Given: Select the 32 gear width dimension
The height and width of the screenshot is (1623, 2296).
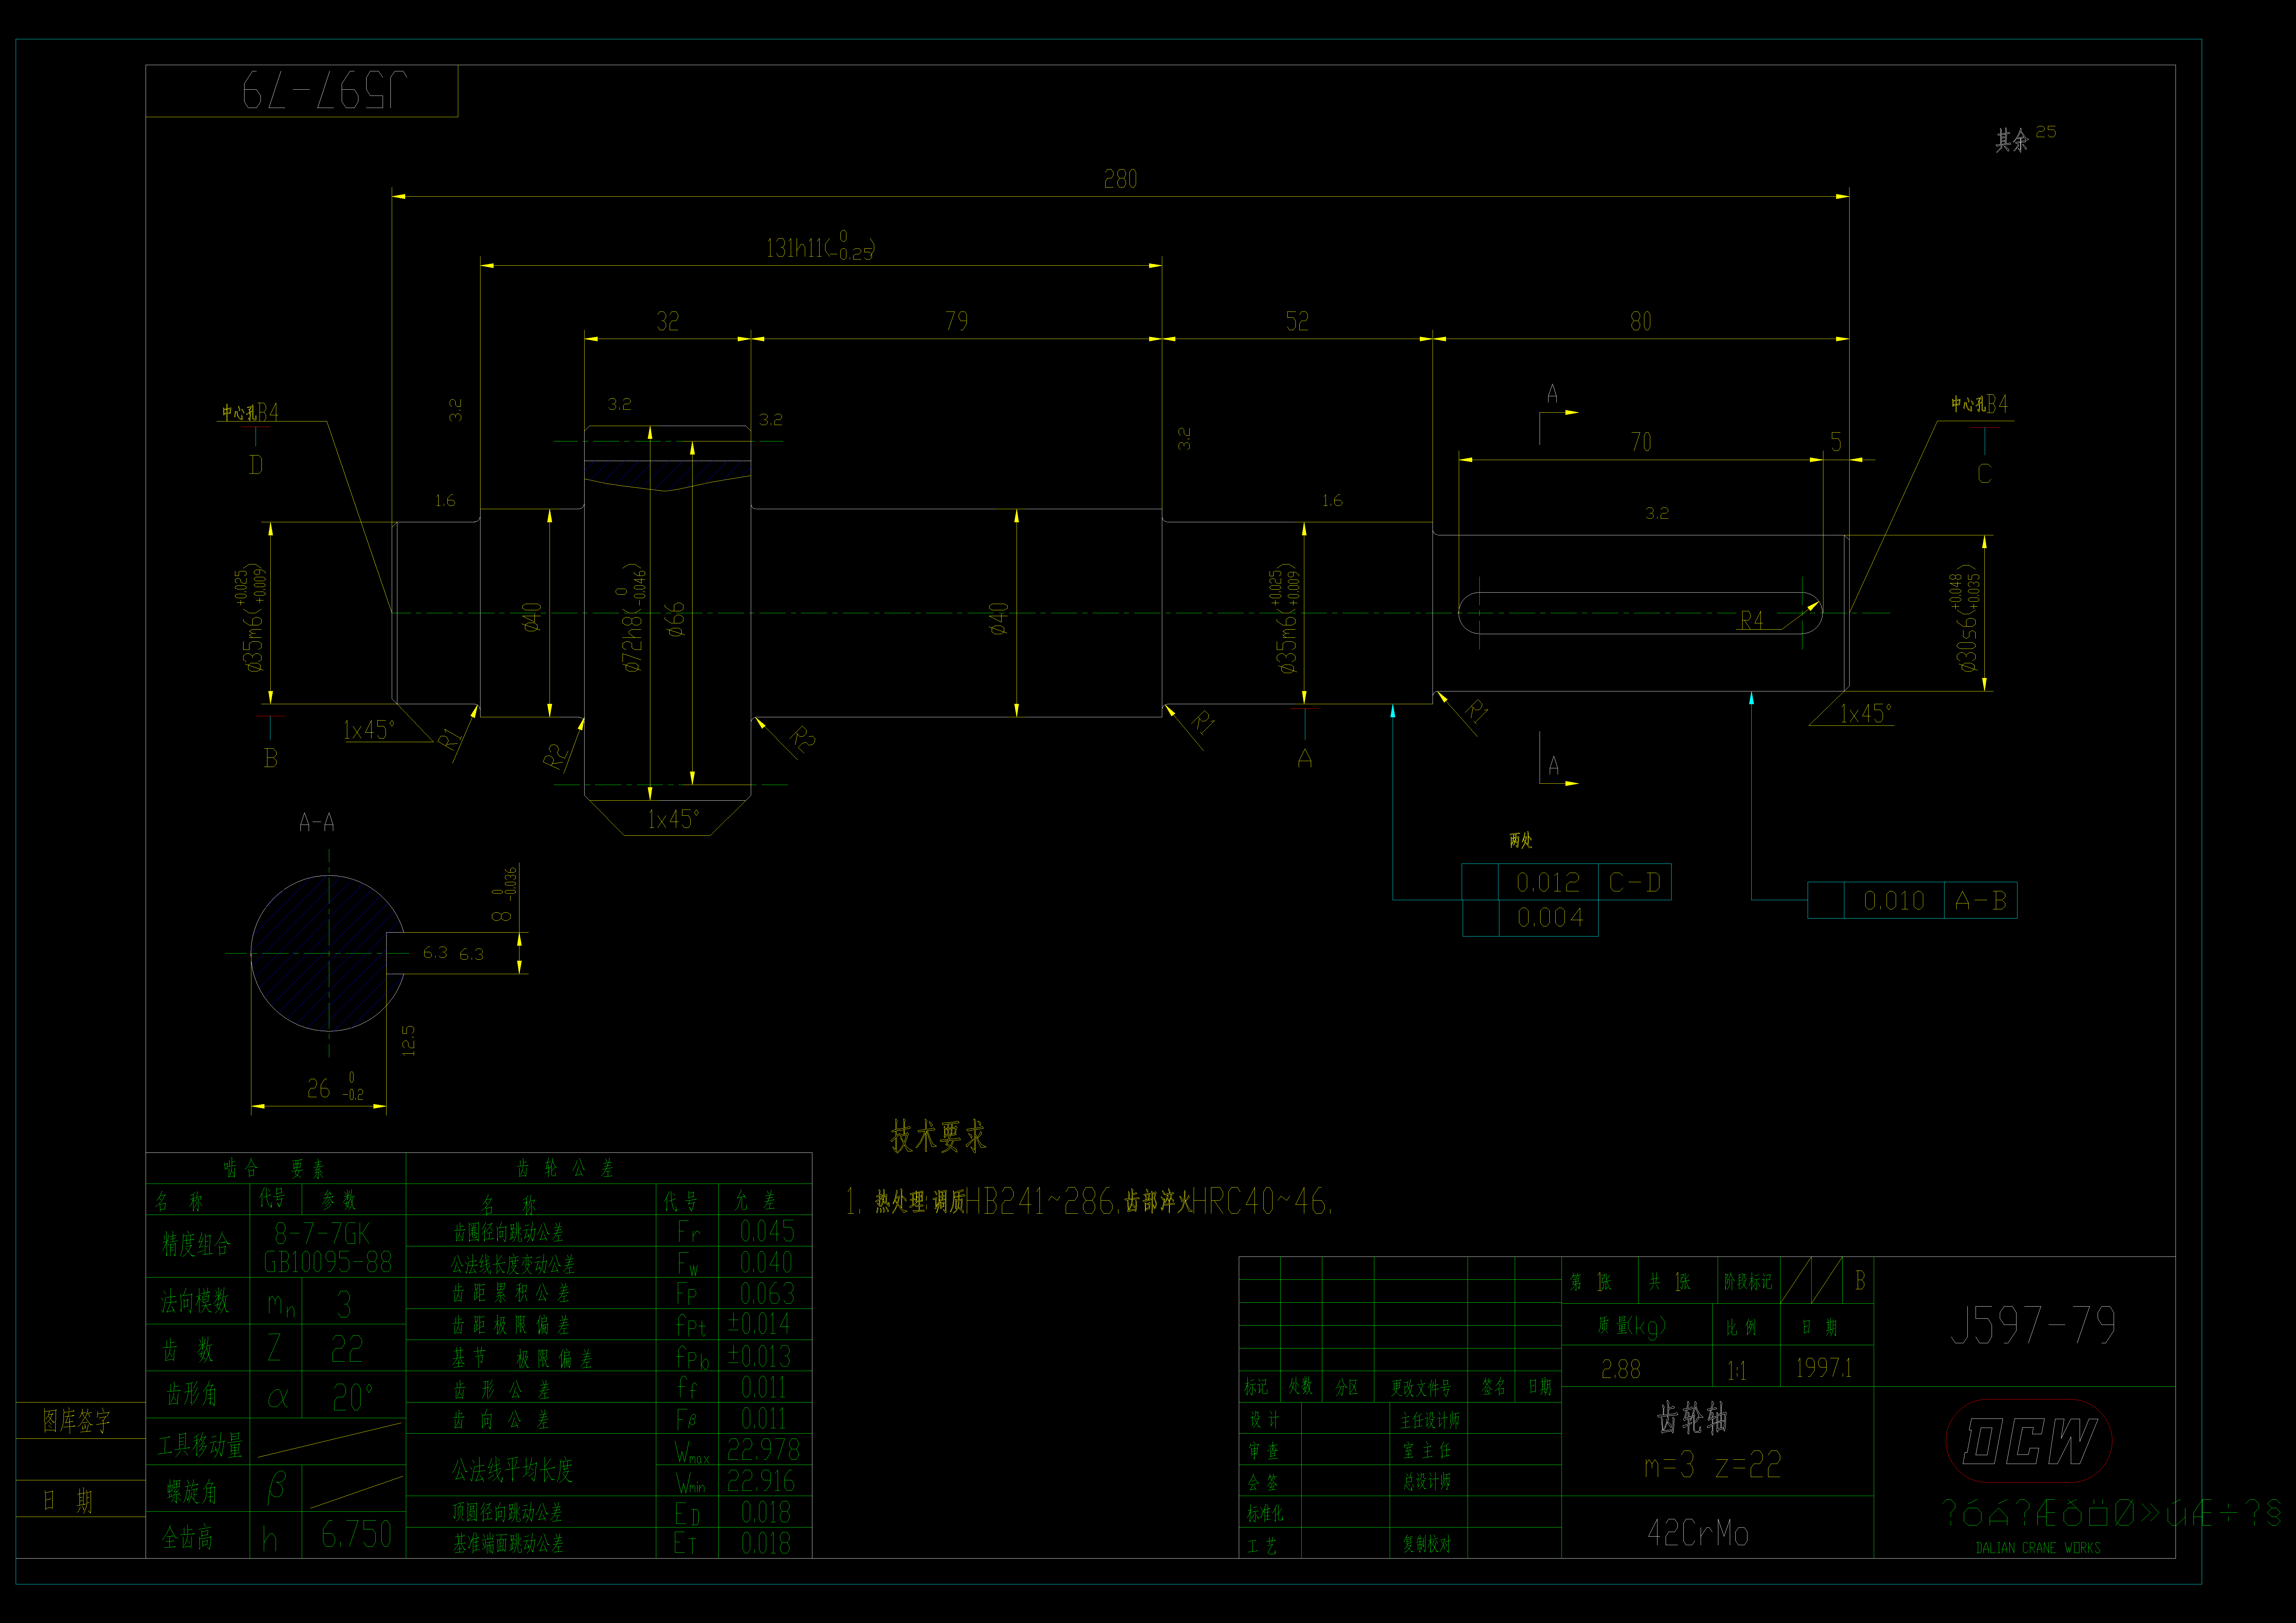Looking at the screenshot, I should pyautogui.click(x=668, y=321).
